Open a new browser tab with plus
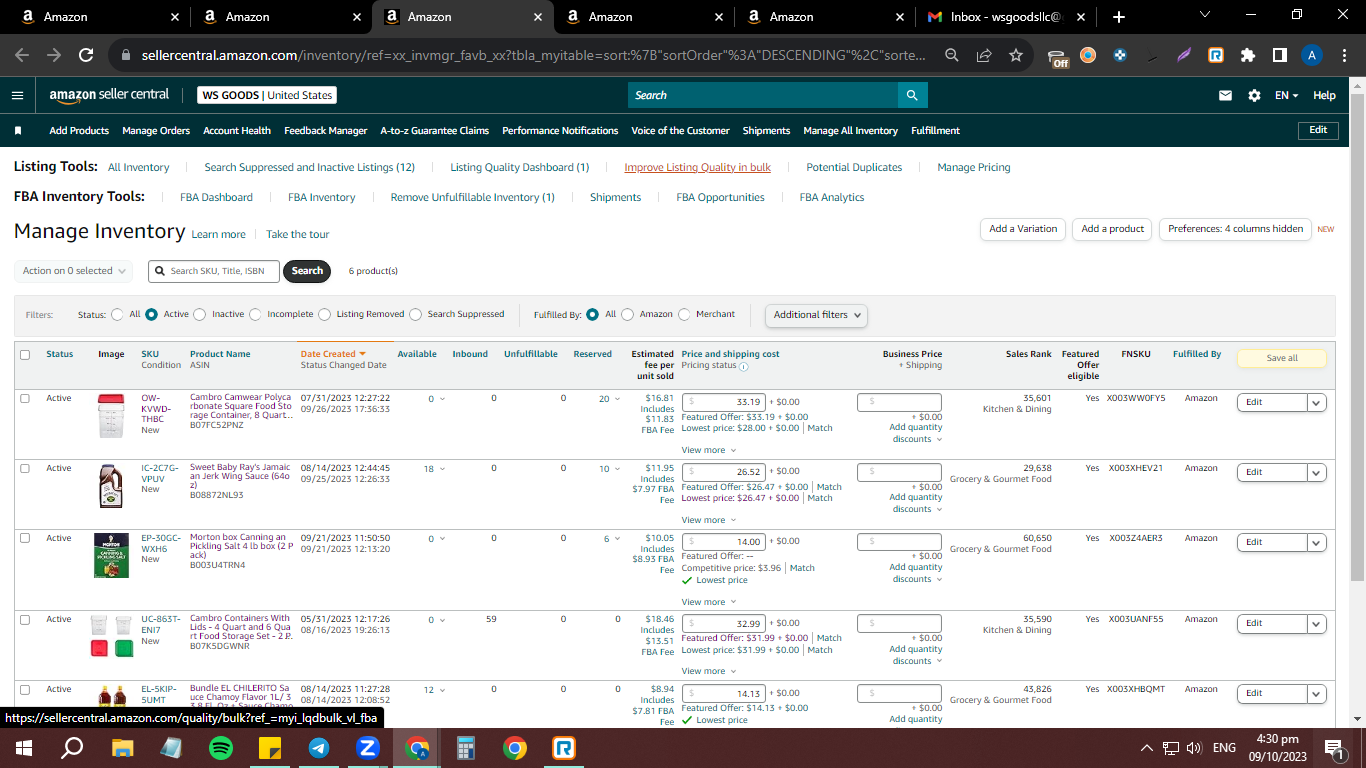This screenshot has width=1366, height=768. (1119, 17)
